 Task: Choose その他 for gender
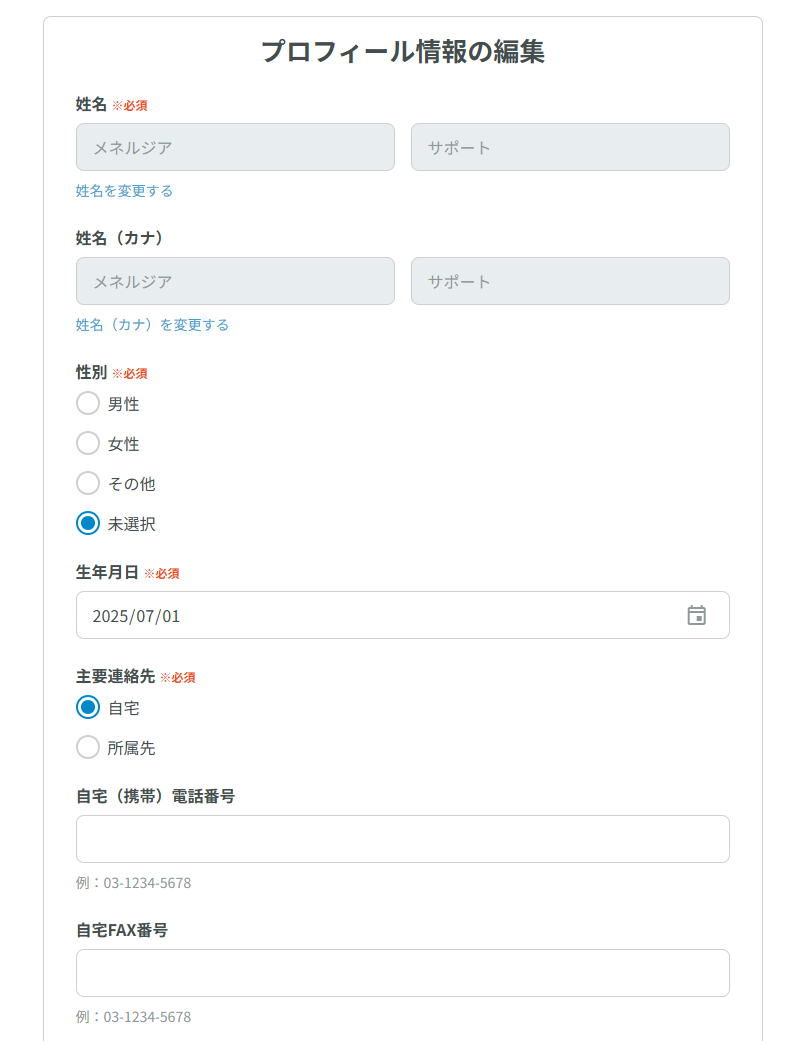coord(88,483)
